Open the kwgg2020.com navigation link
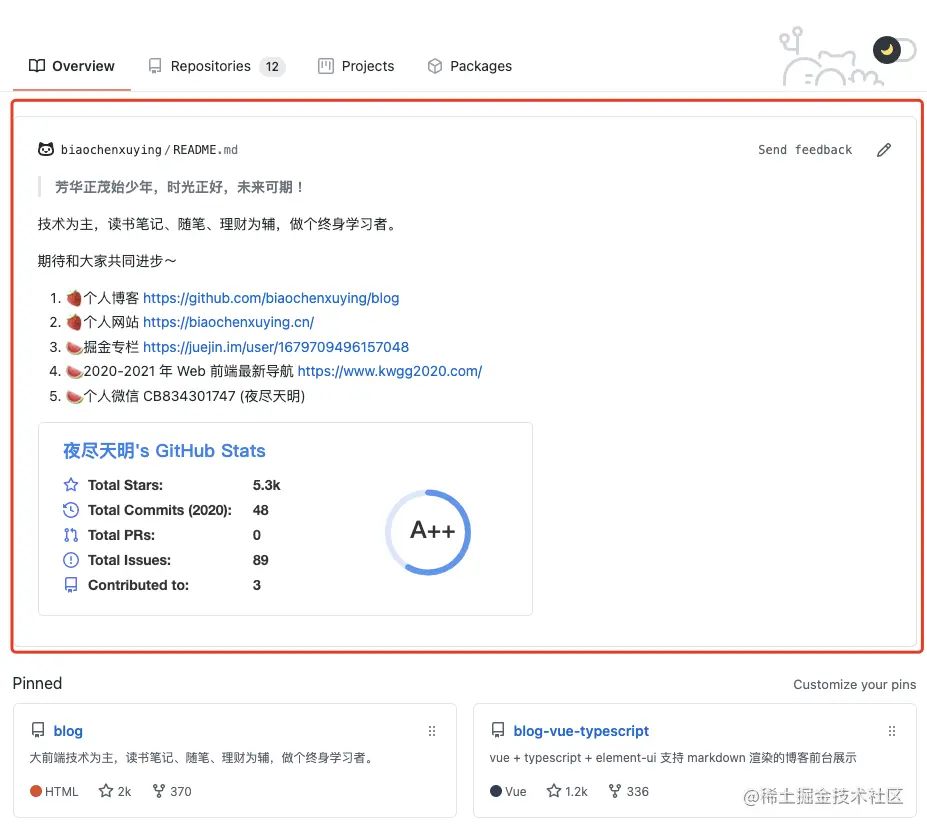 pyautogui.click(x=390, y=371)
